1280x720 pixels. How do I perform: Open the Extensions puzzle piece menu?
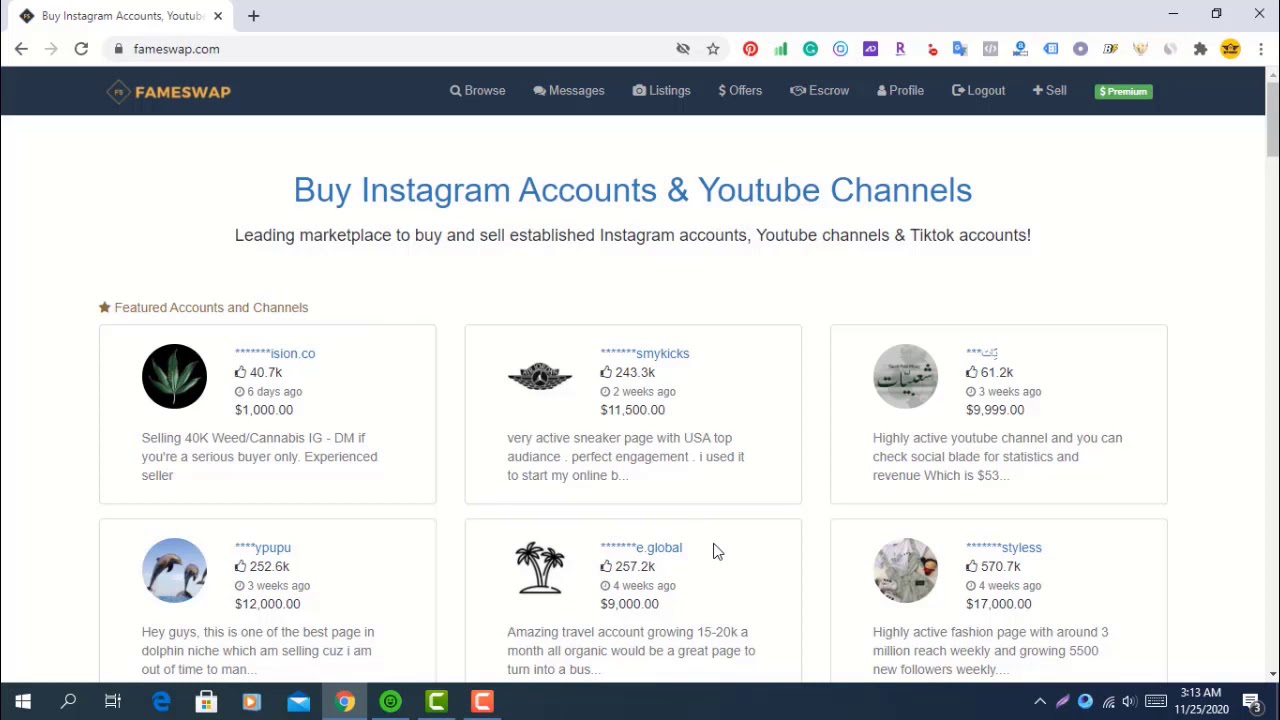coord(1200,48)
